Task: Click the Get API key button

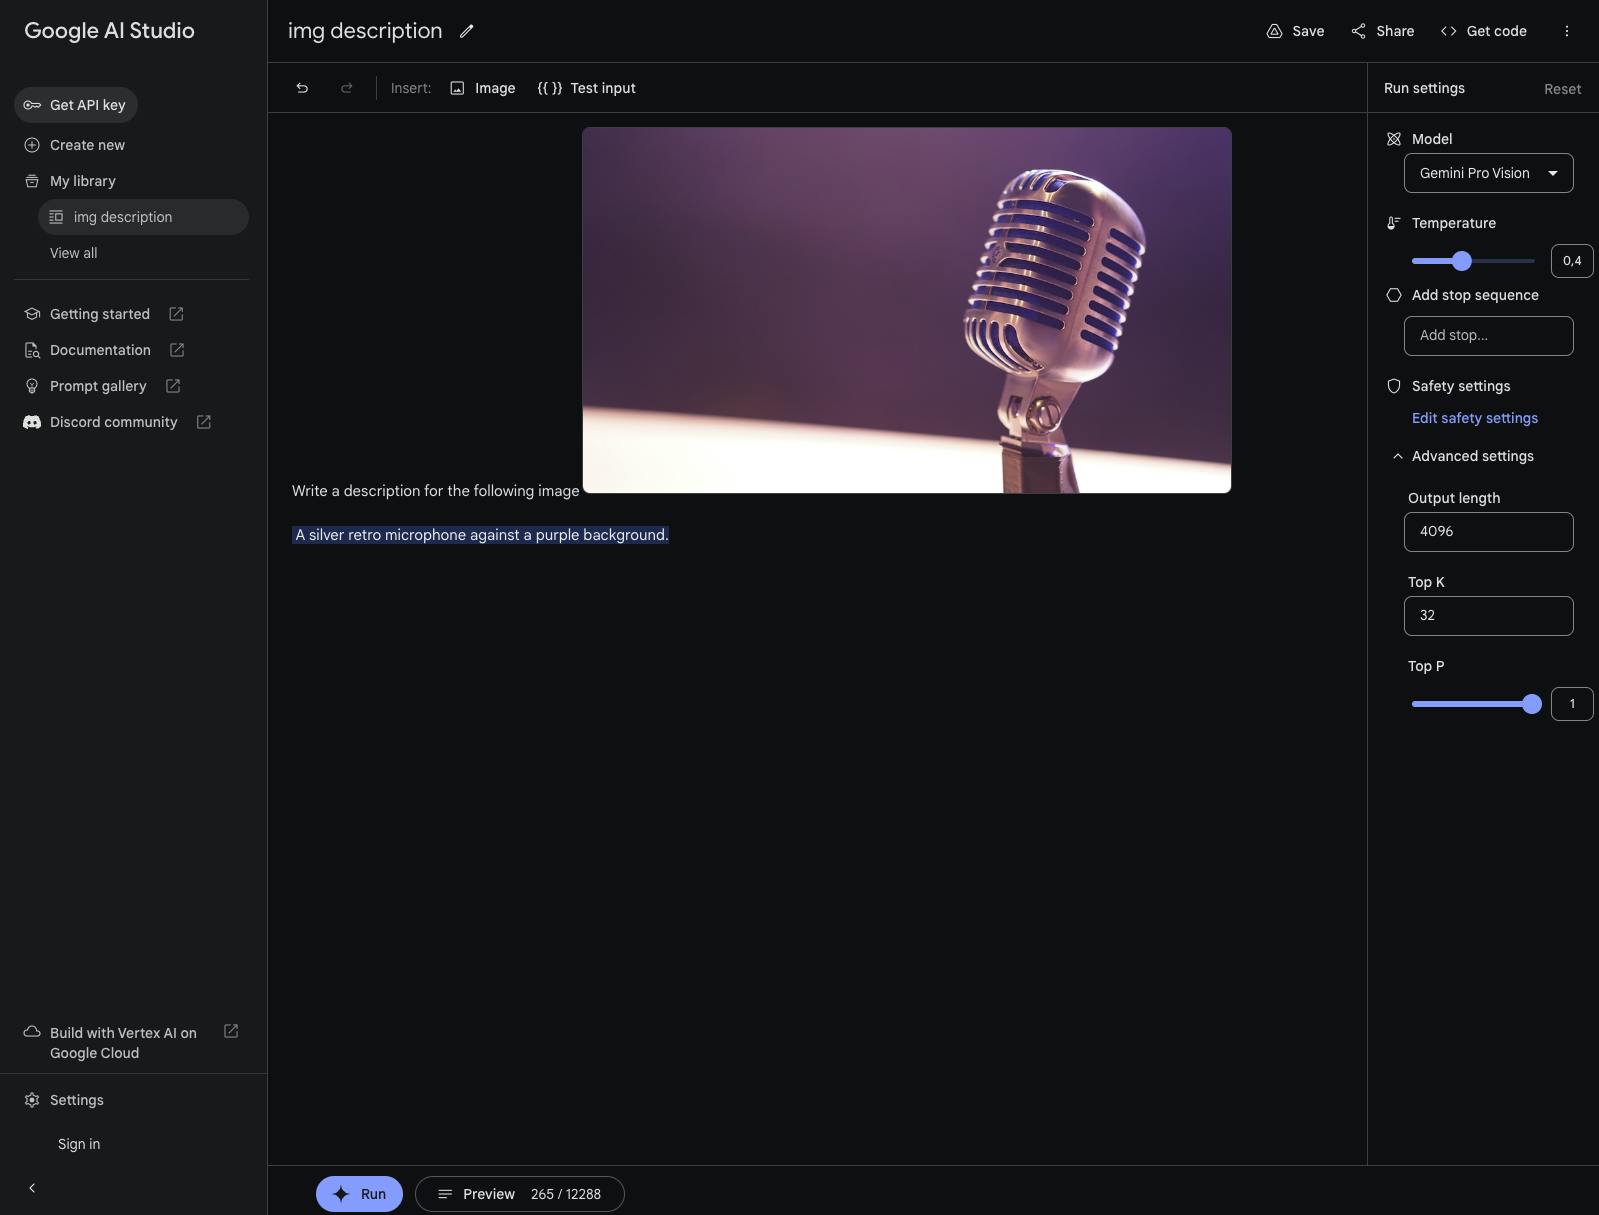Action: pyautogui.click(x=76, y=105)
